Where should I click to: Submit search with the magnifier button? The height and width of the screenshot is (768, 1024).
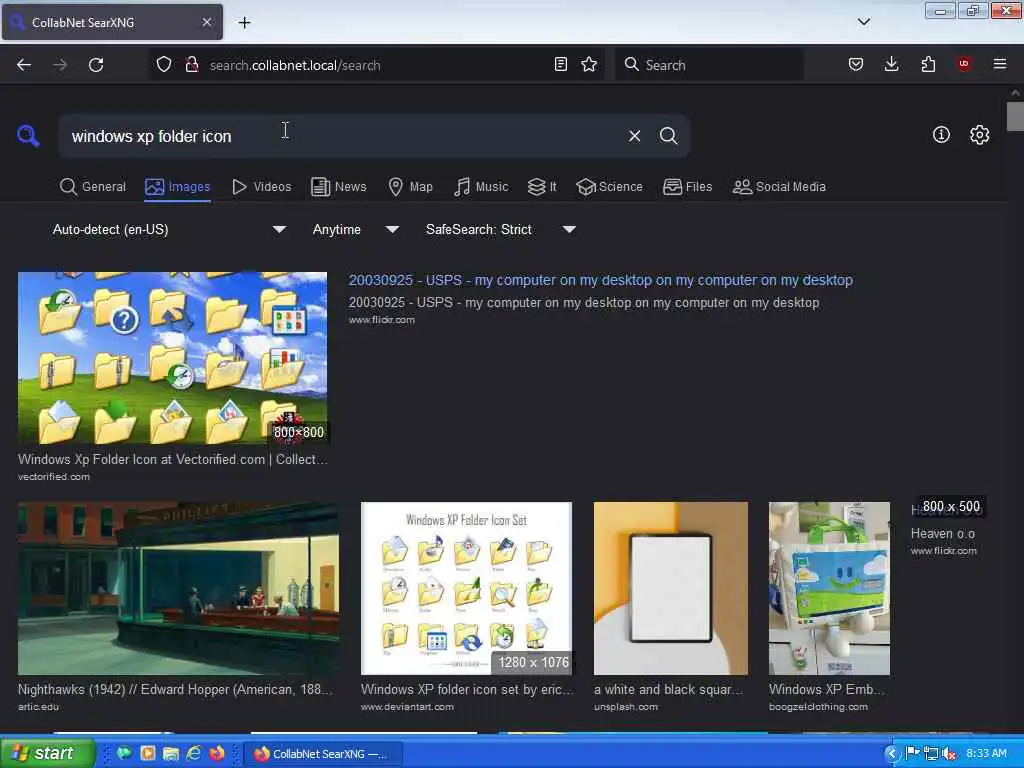668,136
